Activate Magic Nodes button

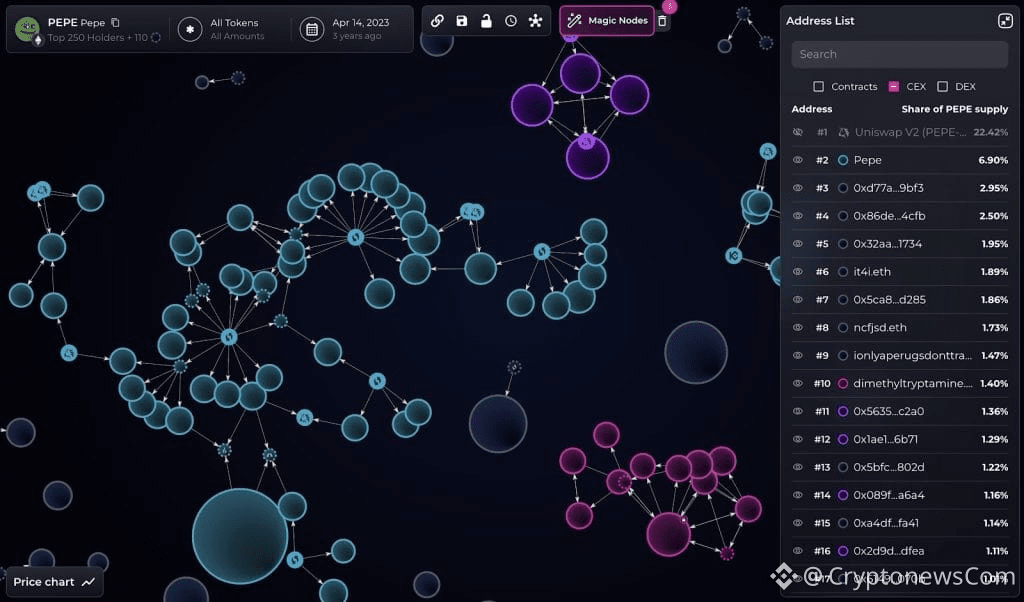tap(607, 21)
